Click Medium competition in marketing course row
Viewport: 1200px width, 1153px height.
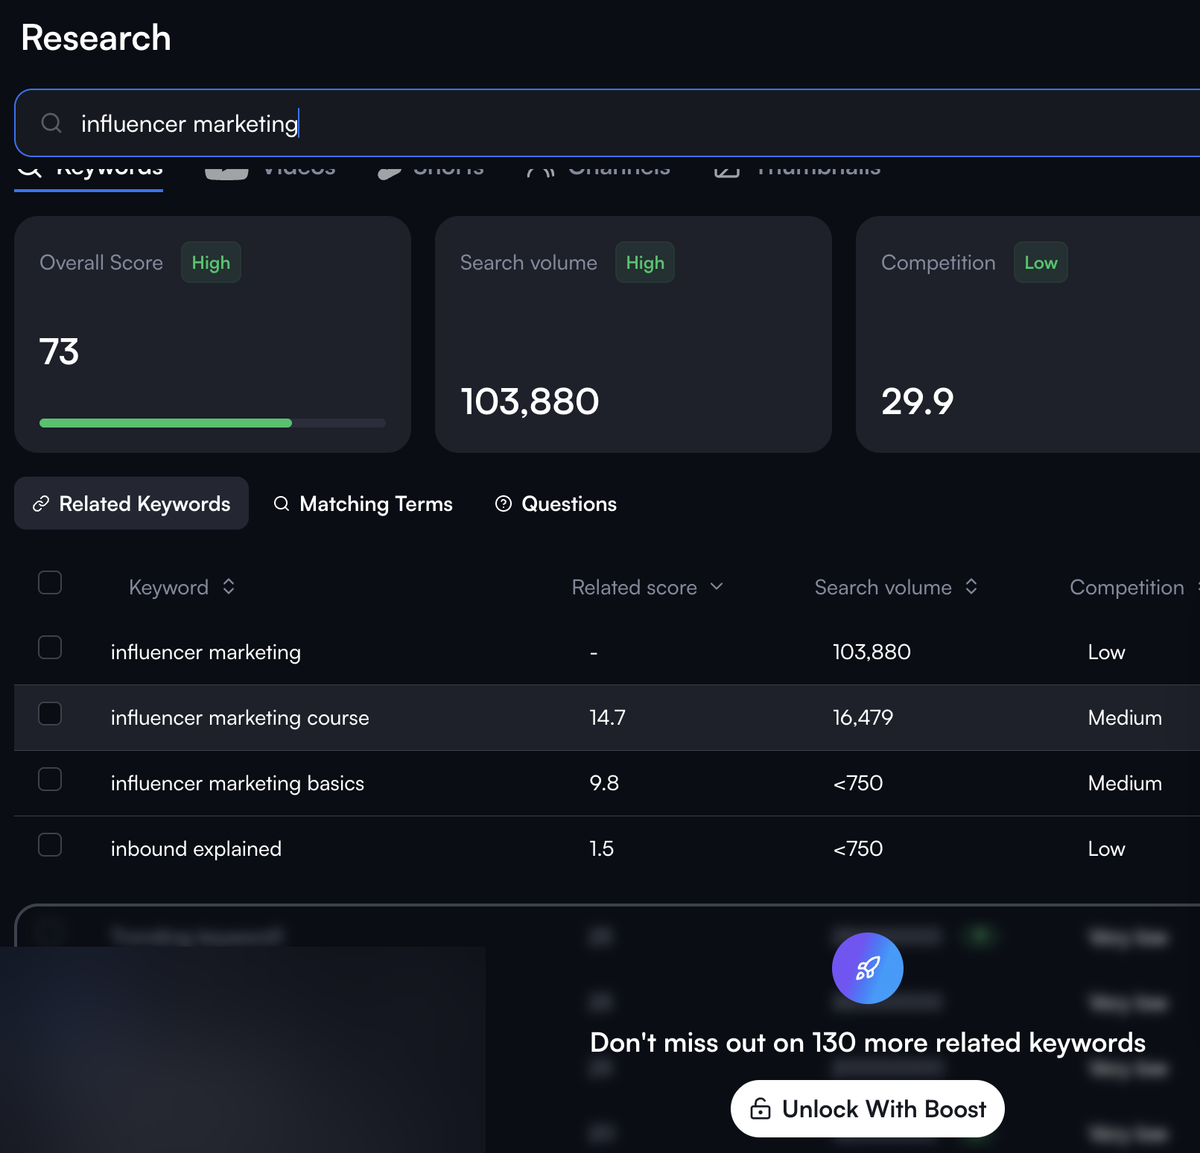click(1125, 718)
